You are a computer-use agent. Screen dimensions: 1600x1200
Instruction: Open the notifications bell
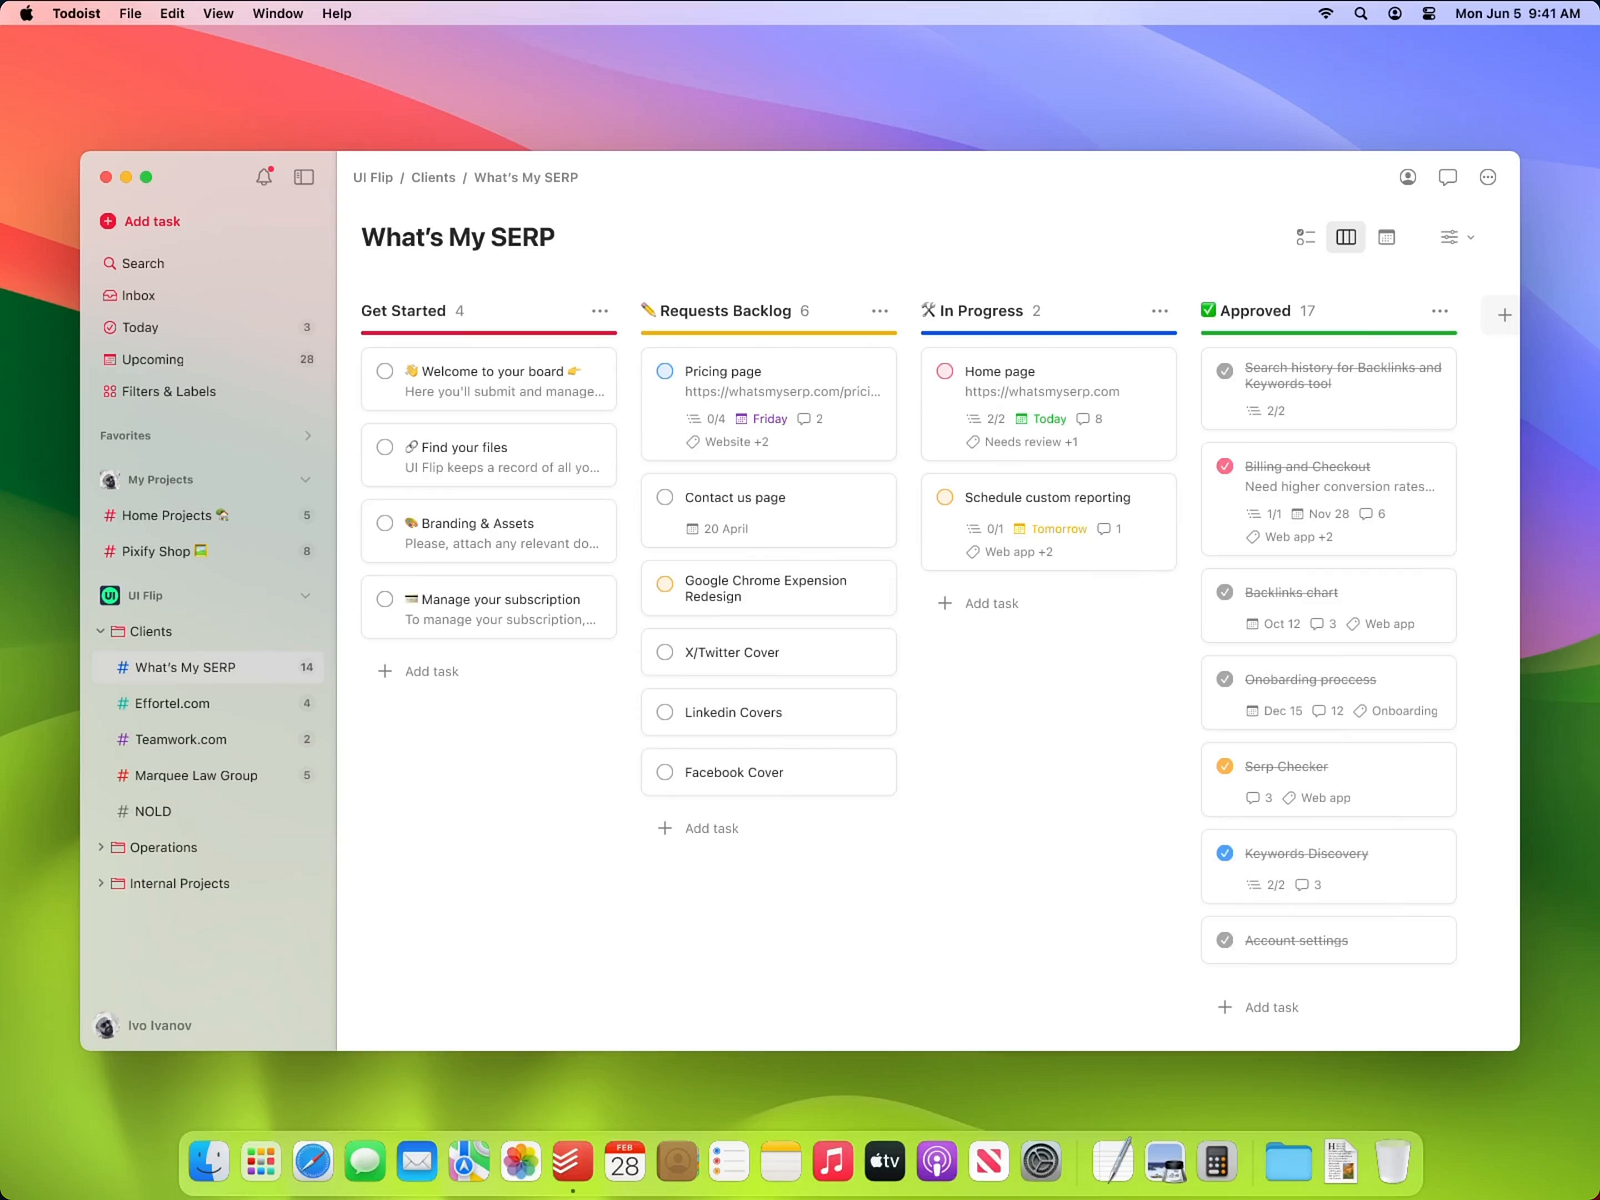(264, 177)
